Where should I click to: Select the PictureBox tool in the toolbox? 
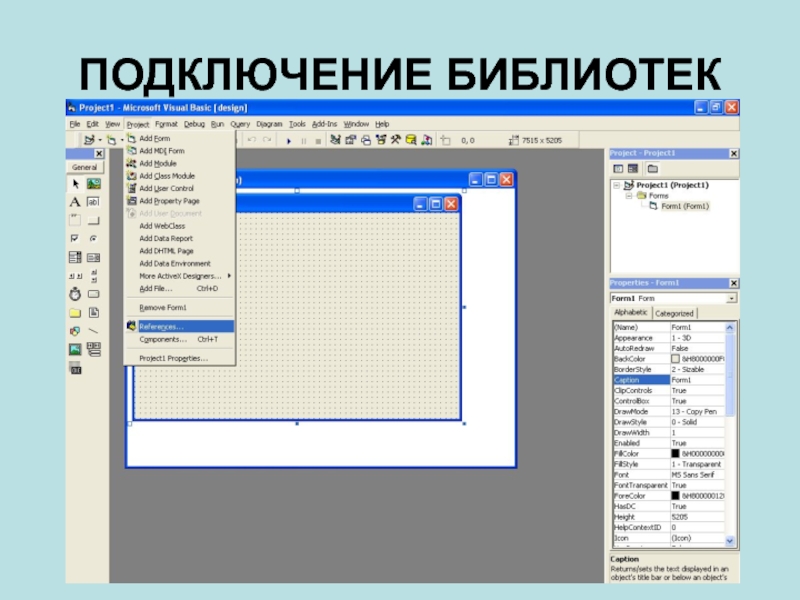(x=93, y=184)
